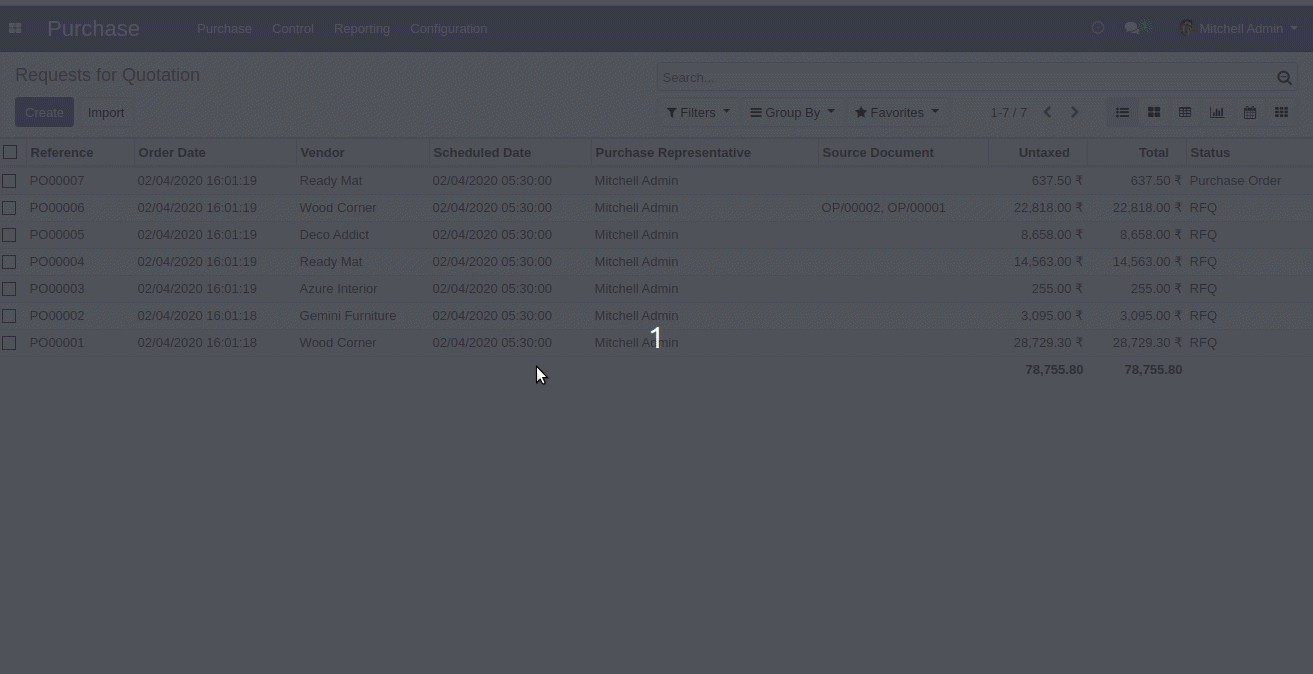Viewport: 1313px width, 674px height.
Task: Switch to calendar view
Action: (1250, 112)
